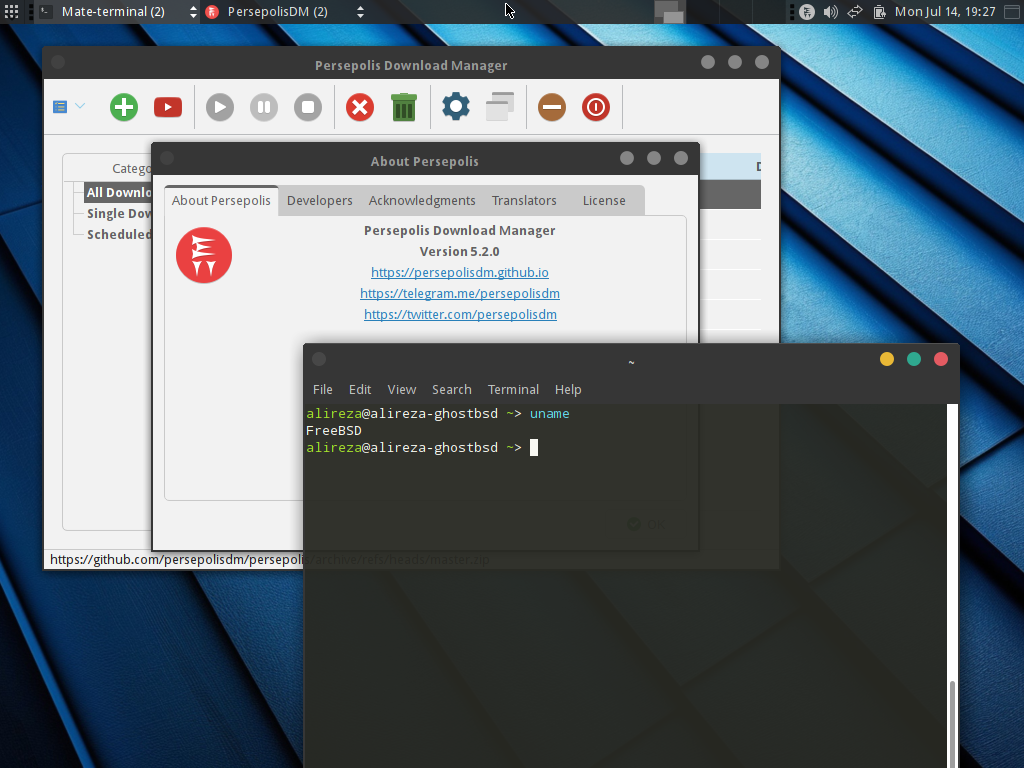Screen dimensions: 1024x768
Task: Add a new download with the green plus
Action: click(x=124, y=107)
